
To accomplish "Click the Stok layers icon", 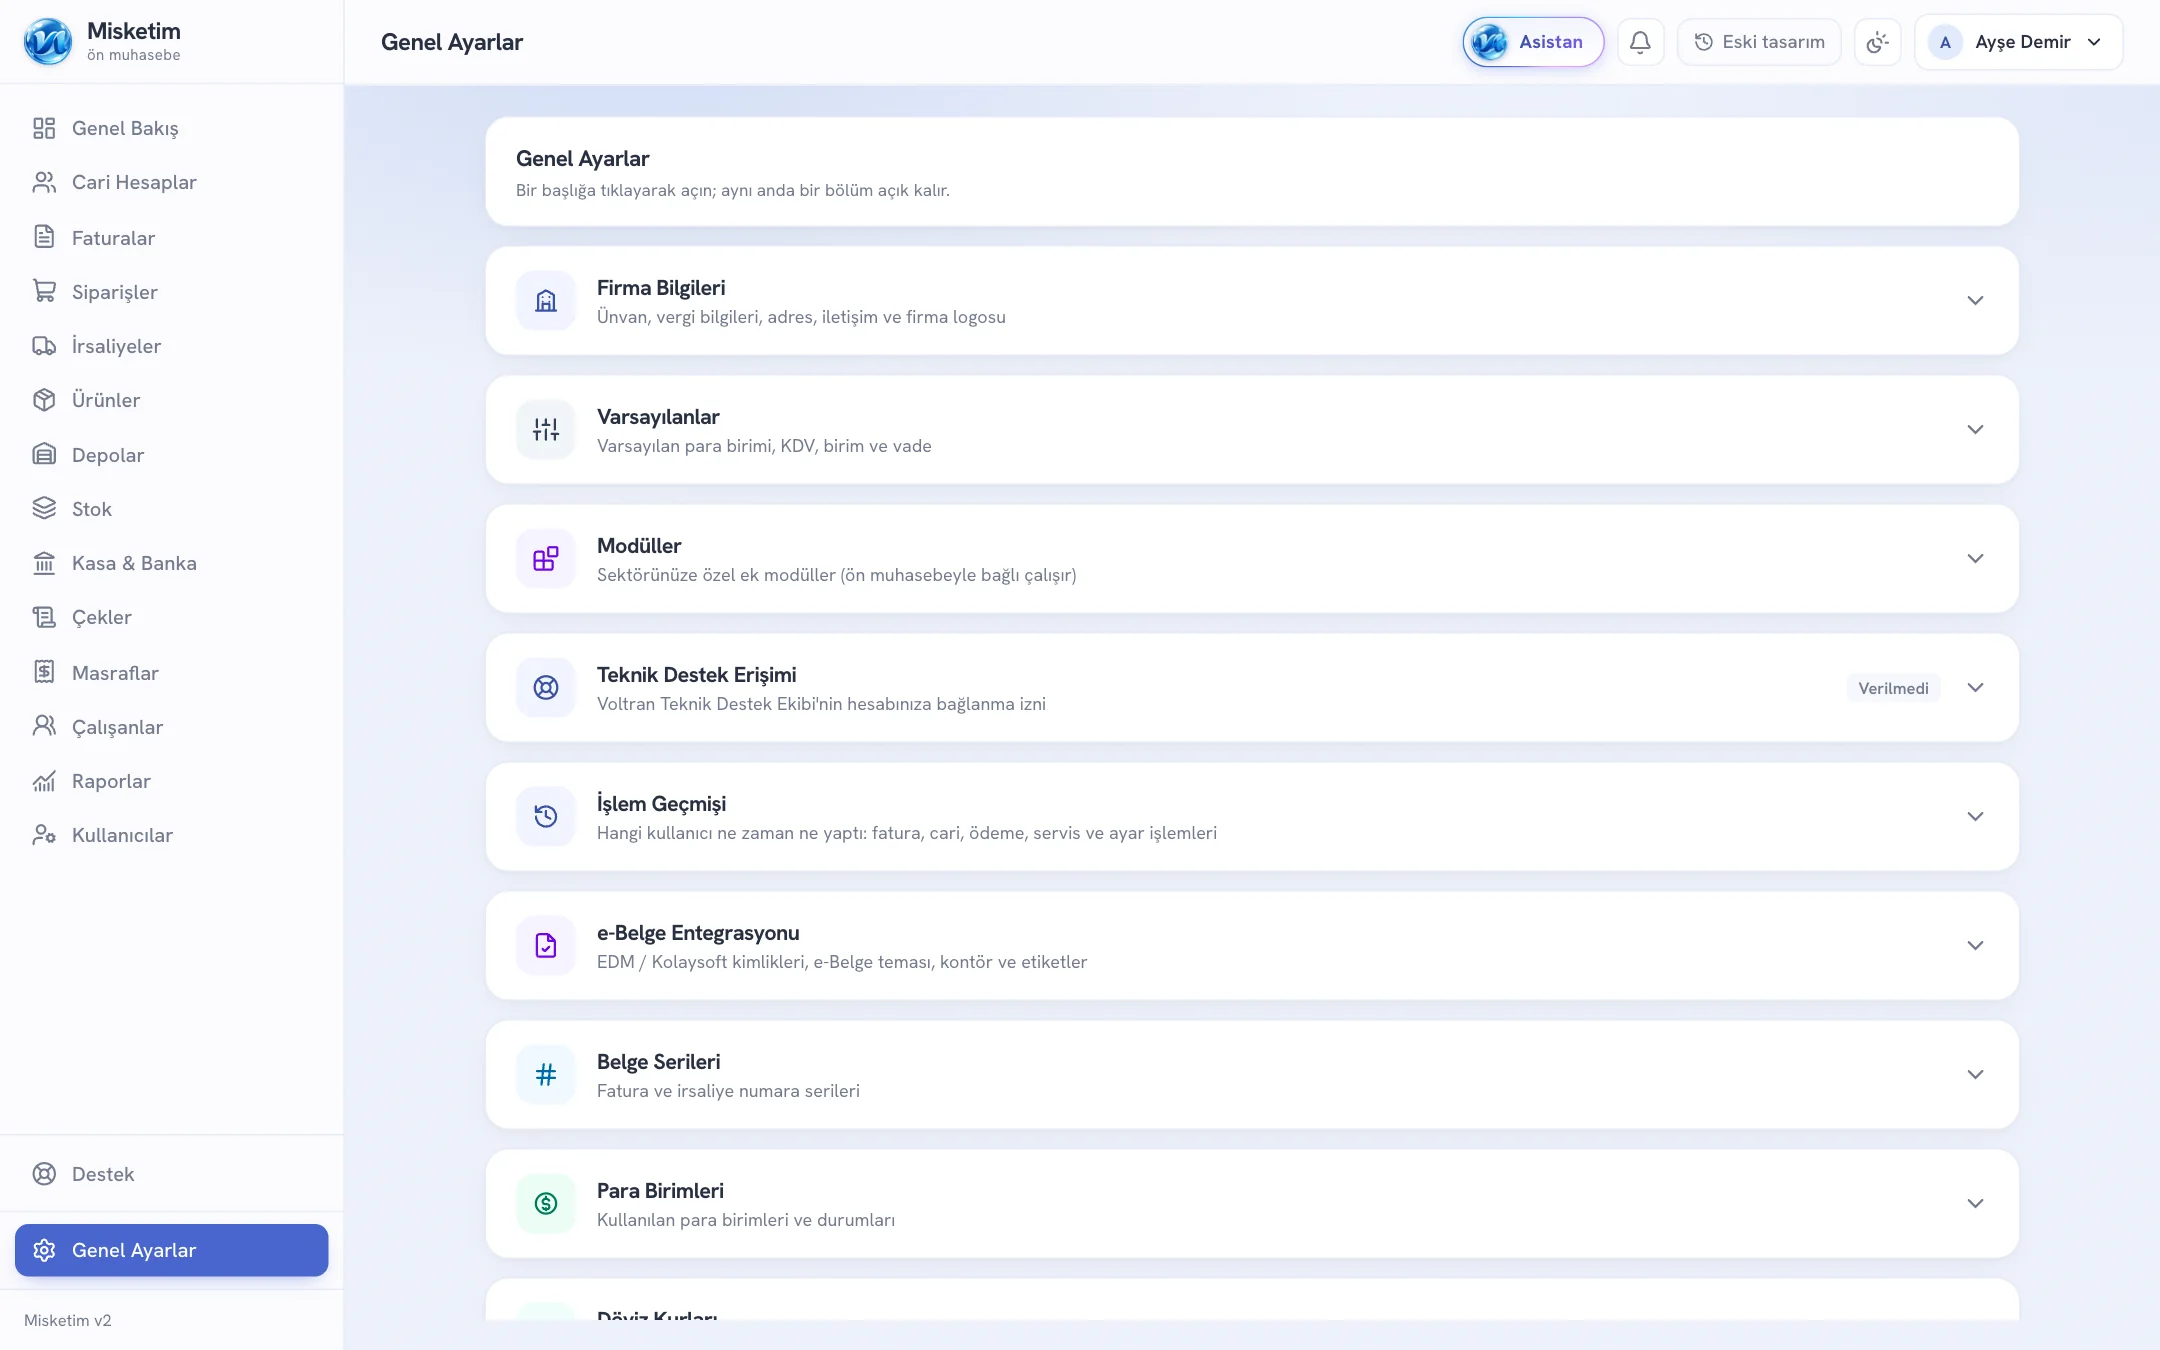I will pyautogui.click(x=44, y=509).
